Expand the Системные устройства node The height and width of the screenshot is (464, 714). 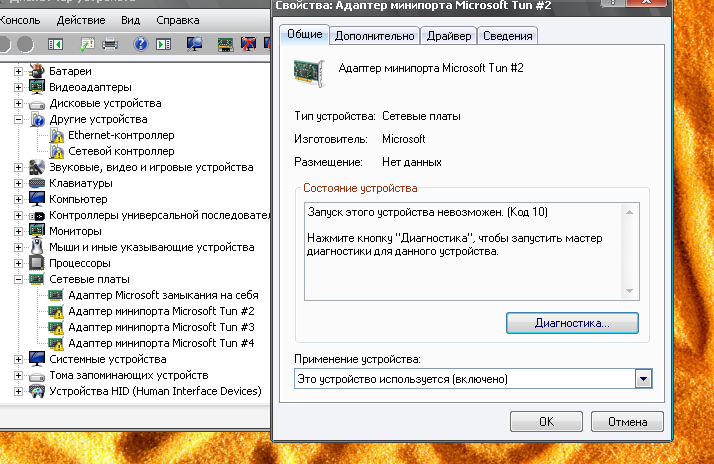pos(18,359)
